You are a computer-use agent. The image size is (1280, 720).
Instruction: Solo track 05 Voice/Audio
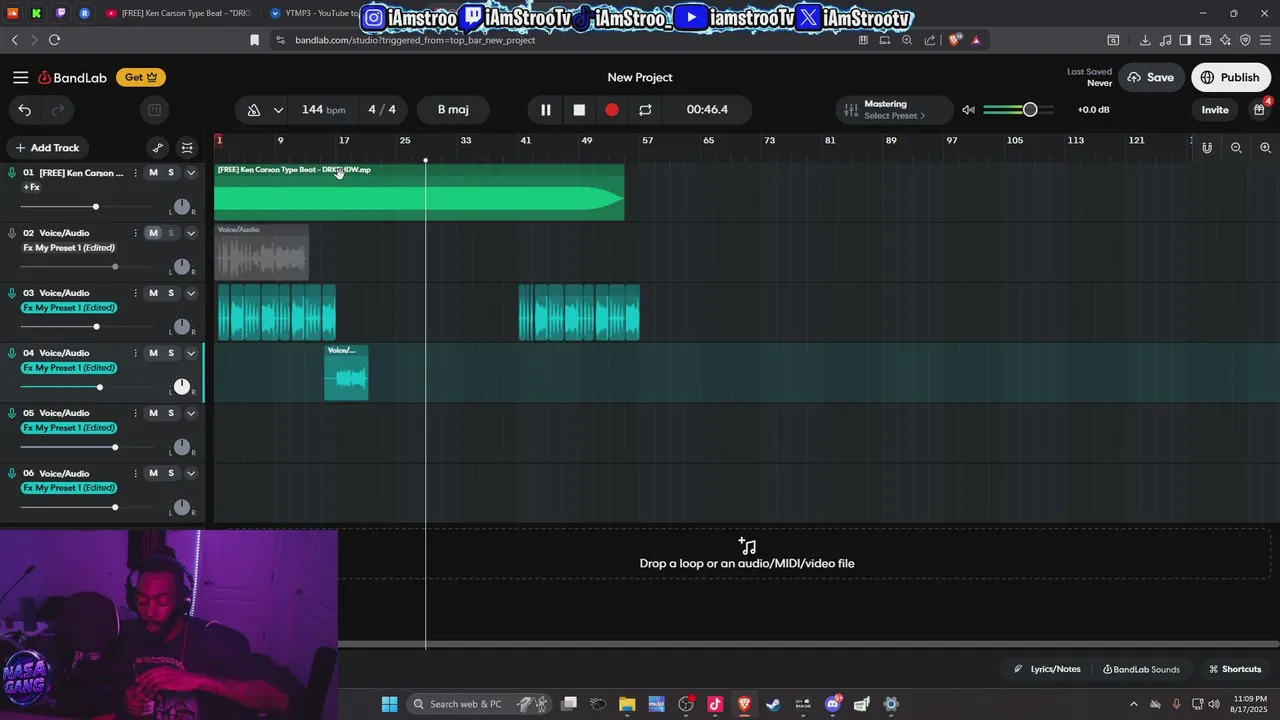coord(171,413)
